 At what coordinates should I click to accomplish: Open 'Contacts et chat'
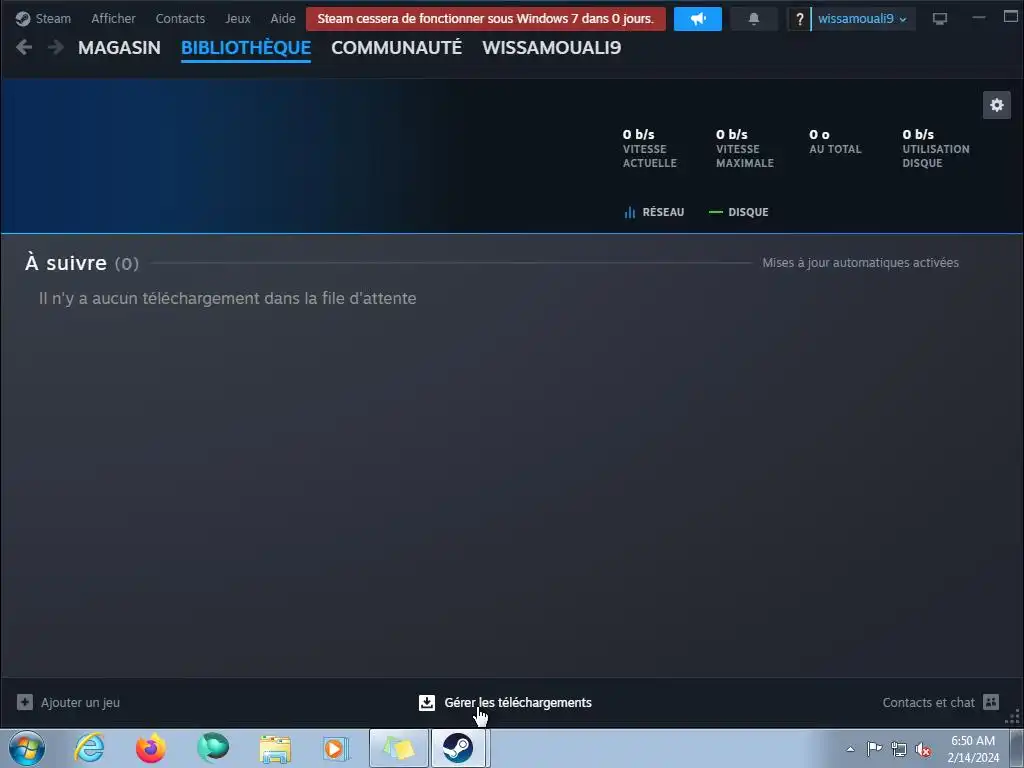928,703
